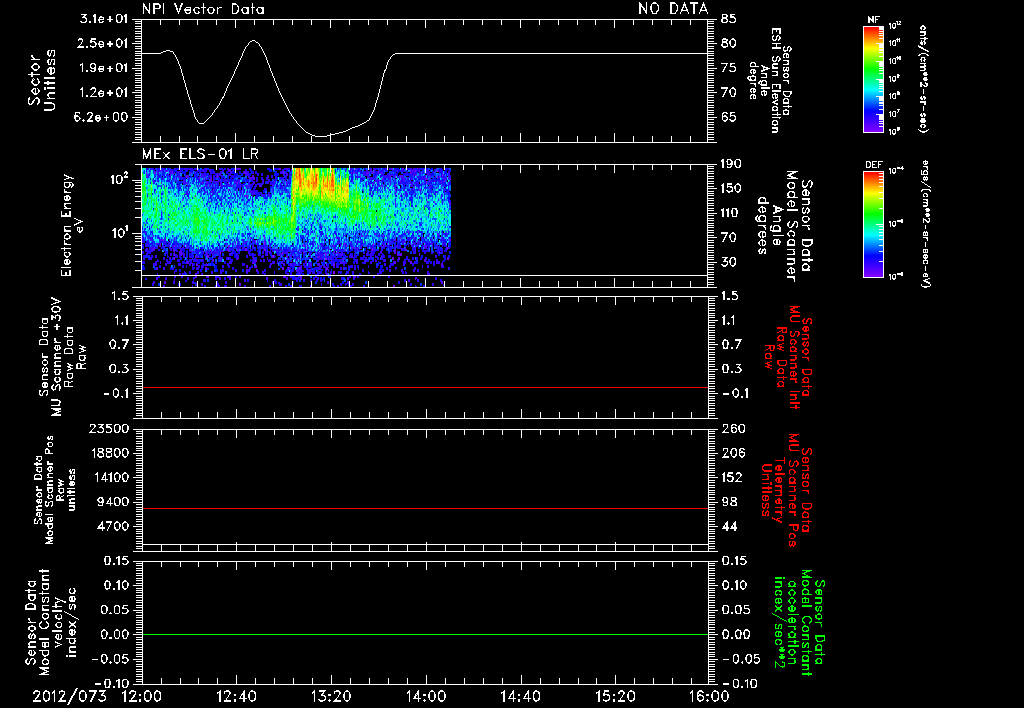The width and height of the screenshot is (1024, 708).
Task: Click the 110 tick on scanner angle axis
Action: point(730,213)
